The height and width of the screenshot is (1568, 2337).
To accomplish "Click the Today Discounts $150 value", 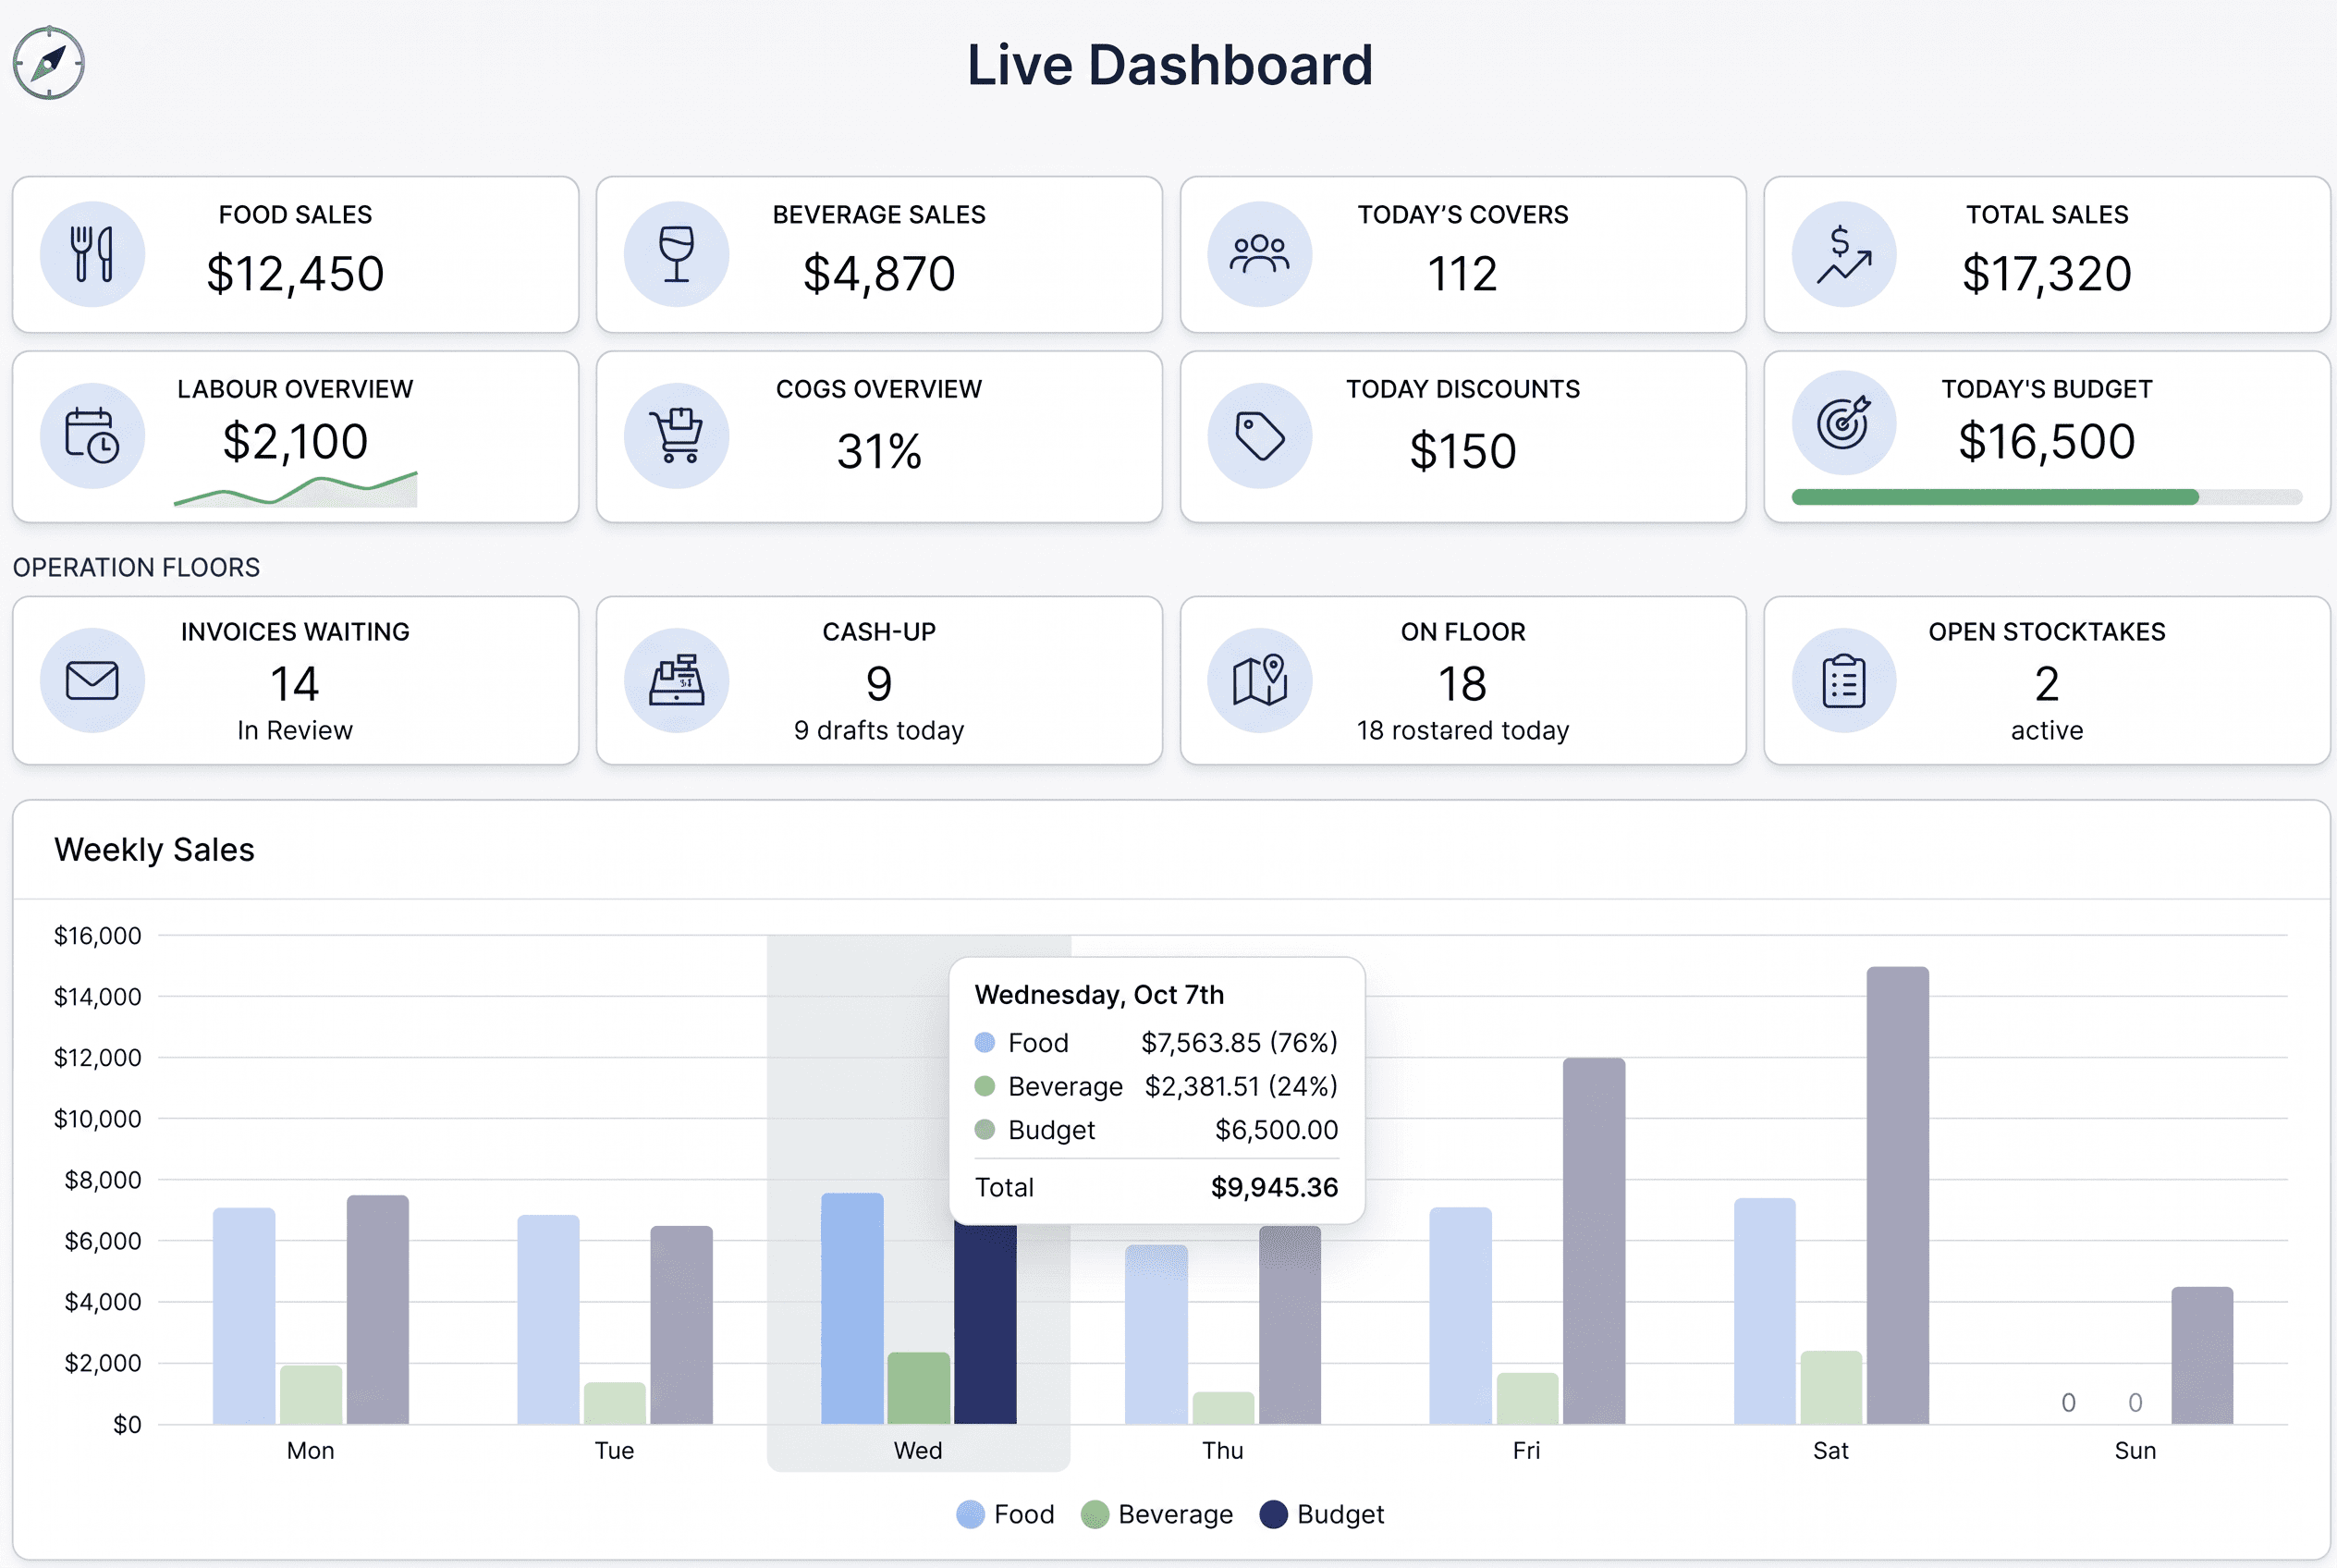I will [x=1462, y=451].
